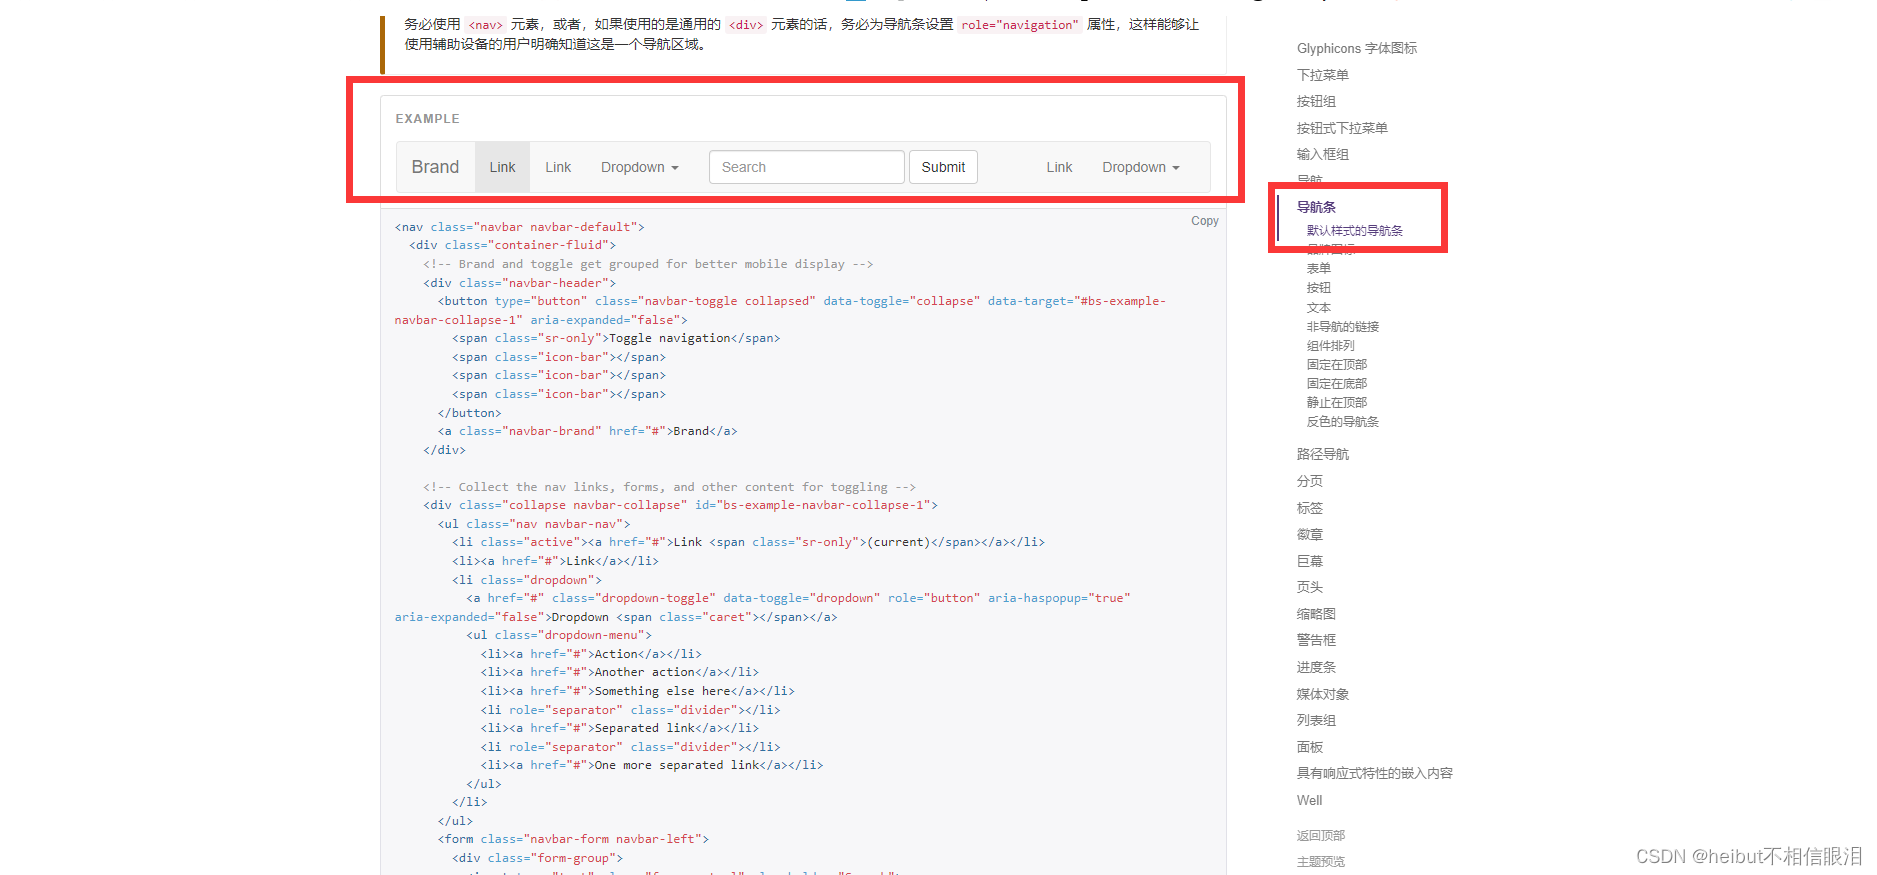
Task: Click code line with navbar-brand anchor
Action: point(587,431)
